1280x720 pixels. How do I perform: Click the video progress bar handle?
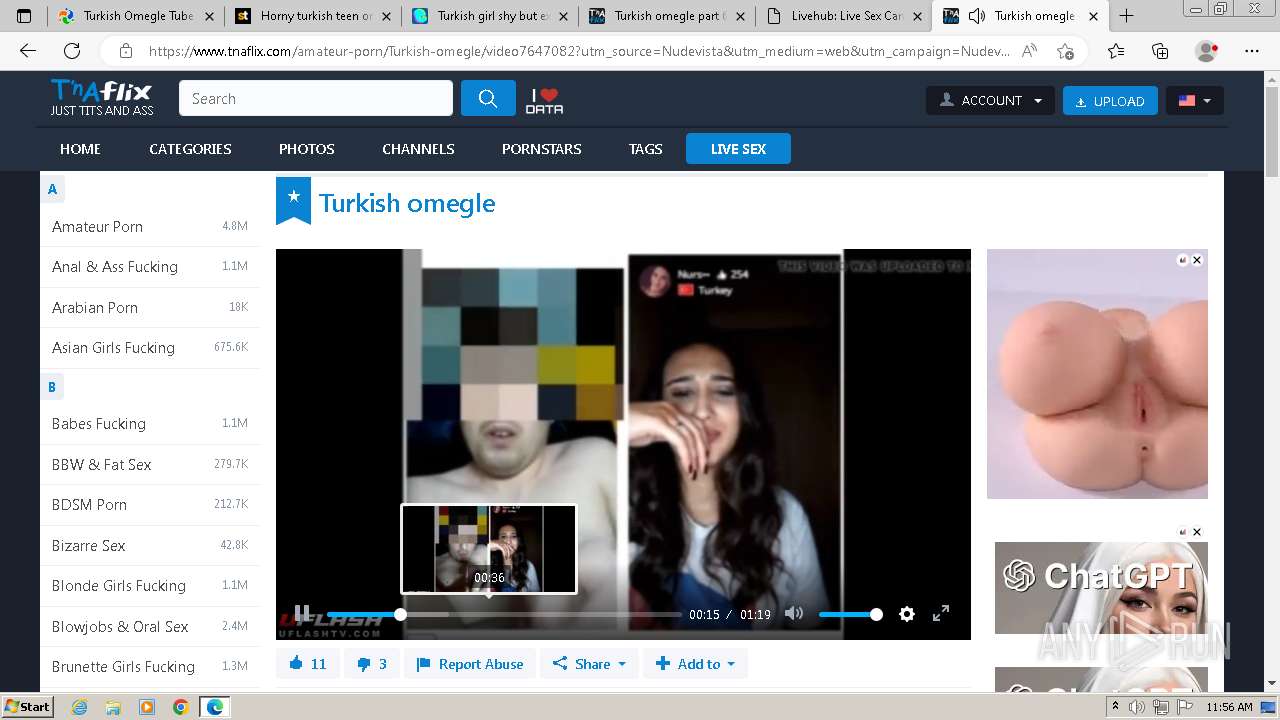click(x=400, y=614)
